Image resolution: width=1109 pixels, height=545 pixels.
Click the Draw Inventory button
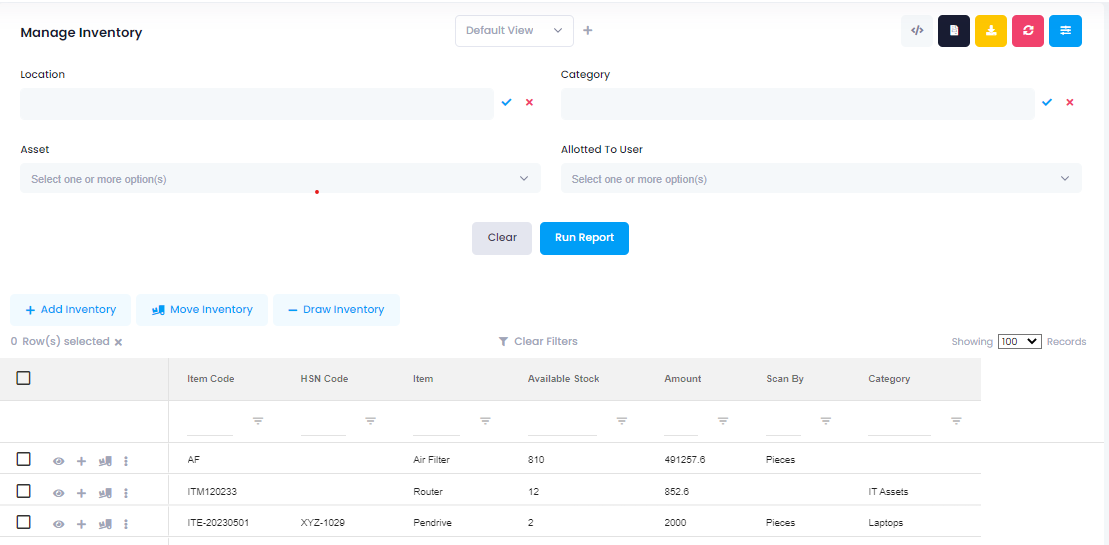point(337,310)
